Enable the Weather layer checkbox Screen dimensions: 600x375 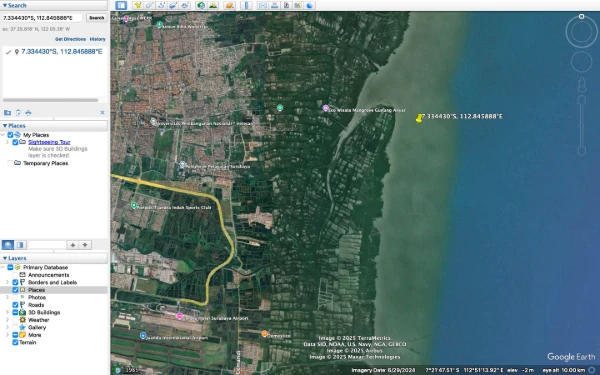15,320
